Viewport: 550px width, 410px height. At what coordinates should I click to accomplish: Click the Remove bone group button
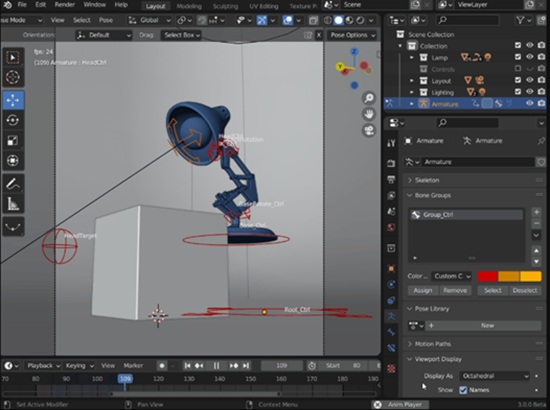pyautogui.click(x=455, y=290)
